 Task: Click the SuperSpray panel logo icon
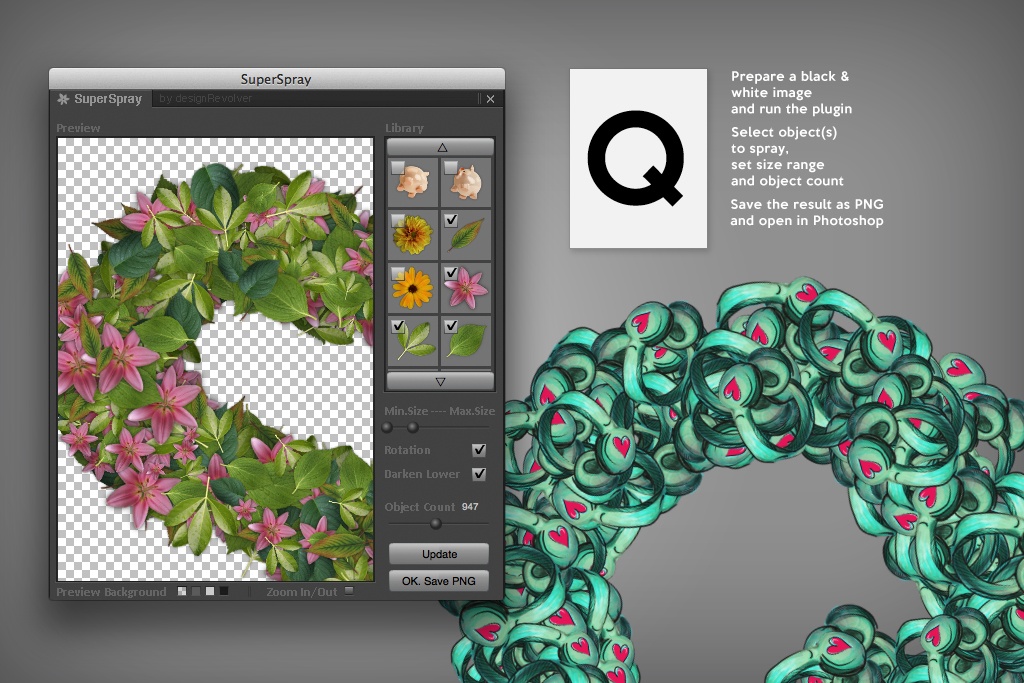pos(63,99)
